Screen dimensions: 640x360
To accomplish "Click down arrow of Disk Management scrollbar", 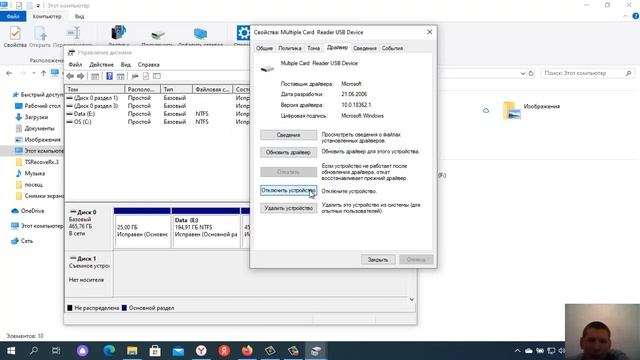I will point(411,300).
